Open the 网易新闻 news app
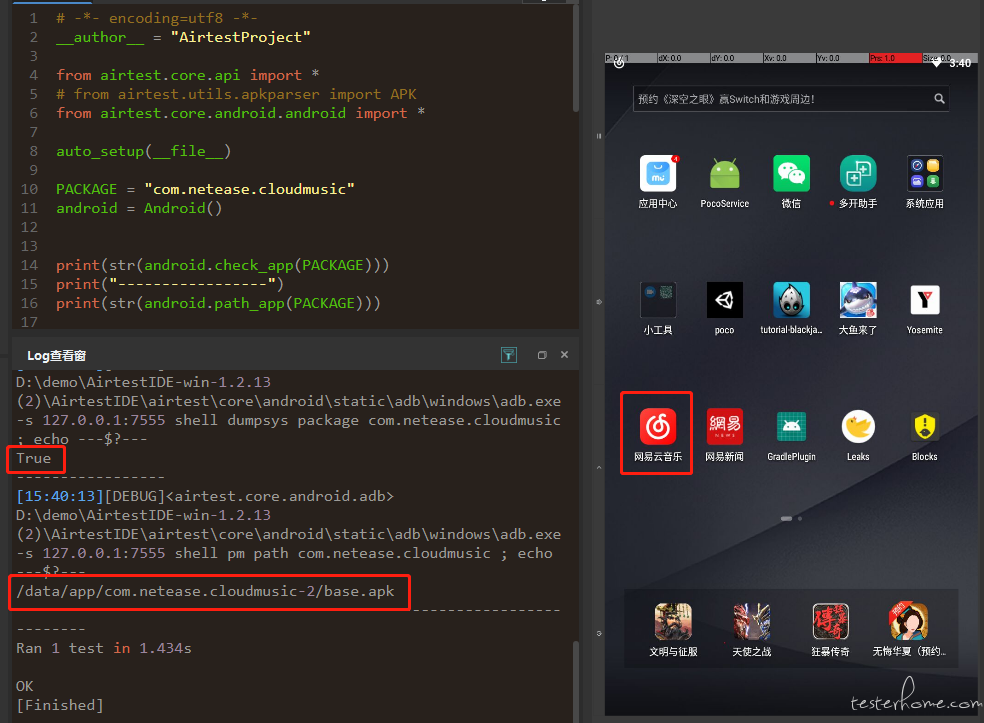The image size is (984, 723). click(724, 427)
